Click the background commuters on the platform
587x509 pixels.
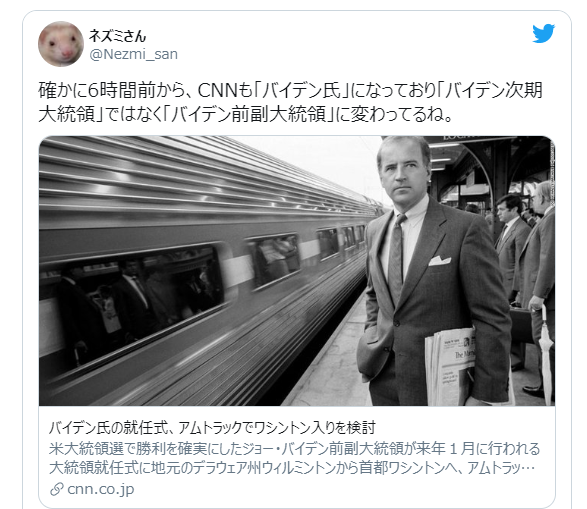tap(524, 269)
